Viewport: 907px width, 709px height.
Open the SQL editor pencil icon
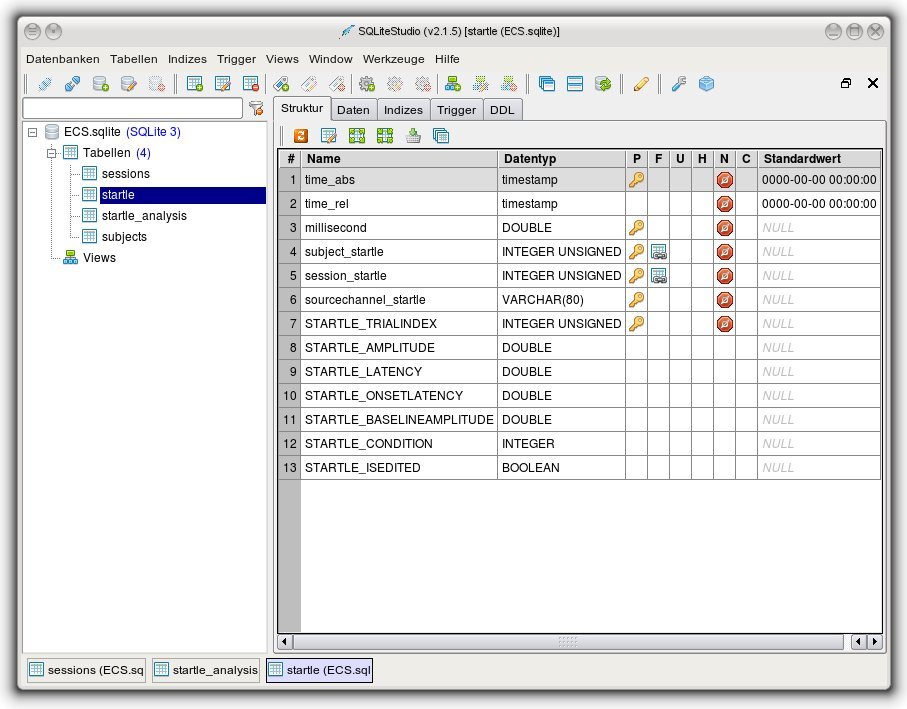tap(641, 84)
